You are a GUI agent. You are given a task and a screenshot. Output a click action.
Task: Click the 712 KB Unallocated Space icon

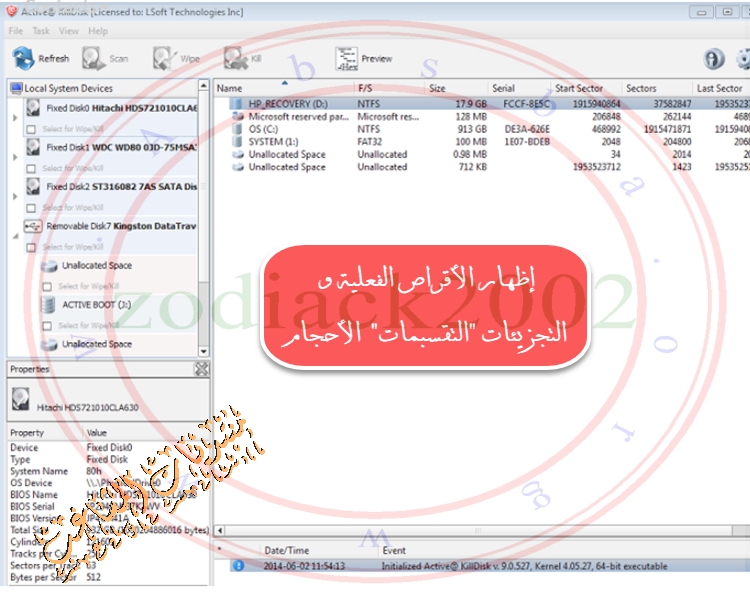point(238,167)
